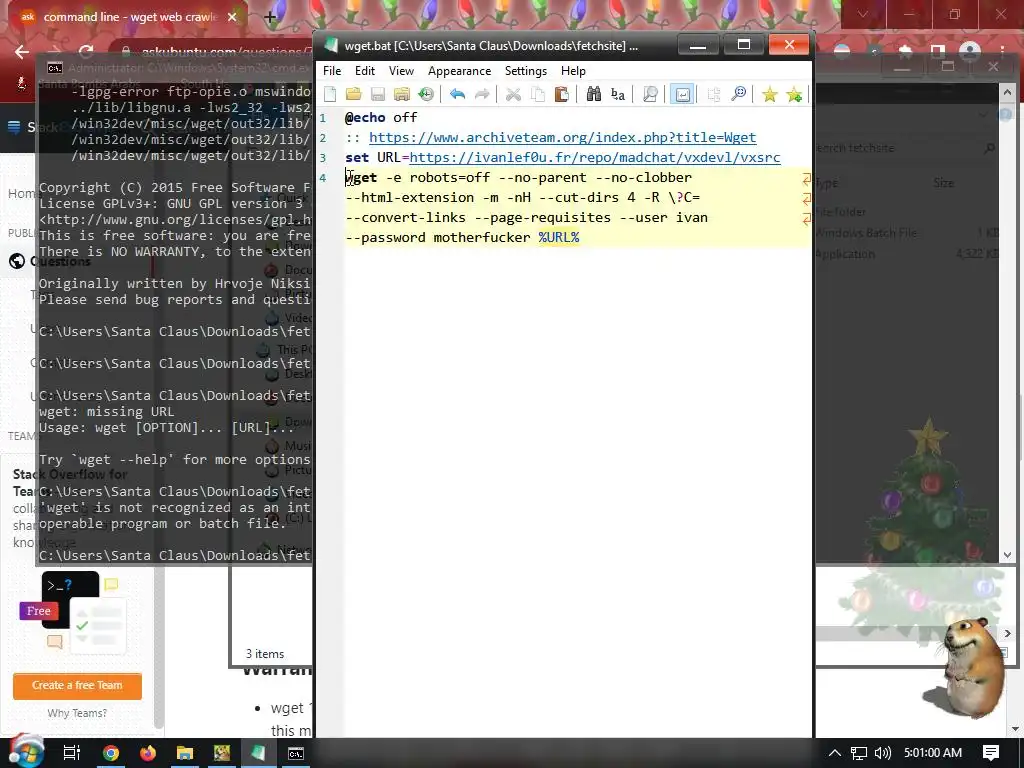Click the Chrome profile avatar icon
Image resolution: width=1024 pixels, height=768 pixels.
click(x=970, y=52)
